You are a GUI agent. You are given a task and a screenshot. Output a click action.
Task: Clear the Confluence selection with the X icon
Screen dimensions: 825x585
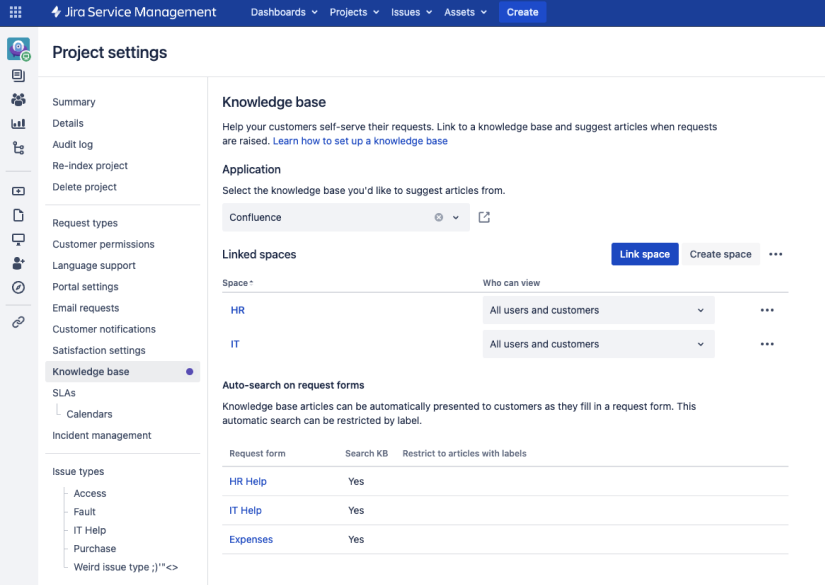click(x=439, y=217)
